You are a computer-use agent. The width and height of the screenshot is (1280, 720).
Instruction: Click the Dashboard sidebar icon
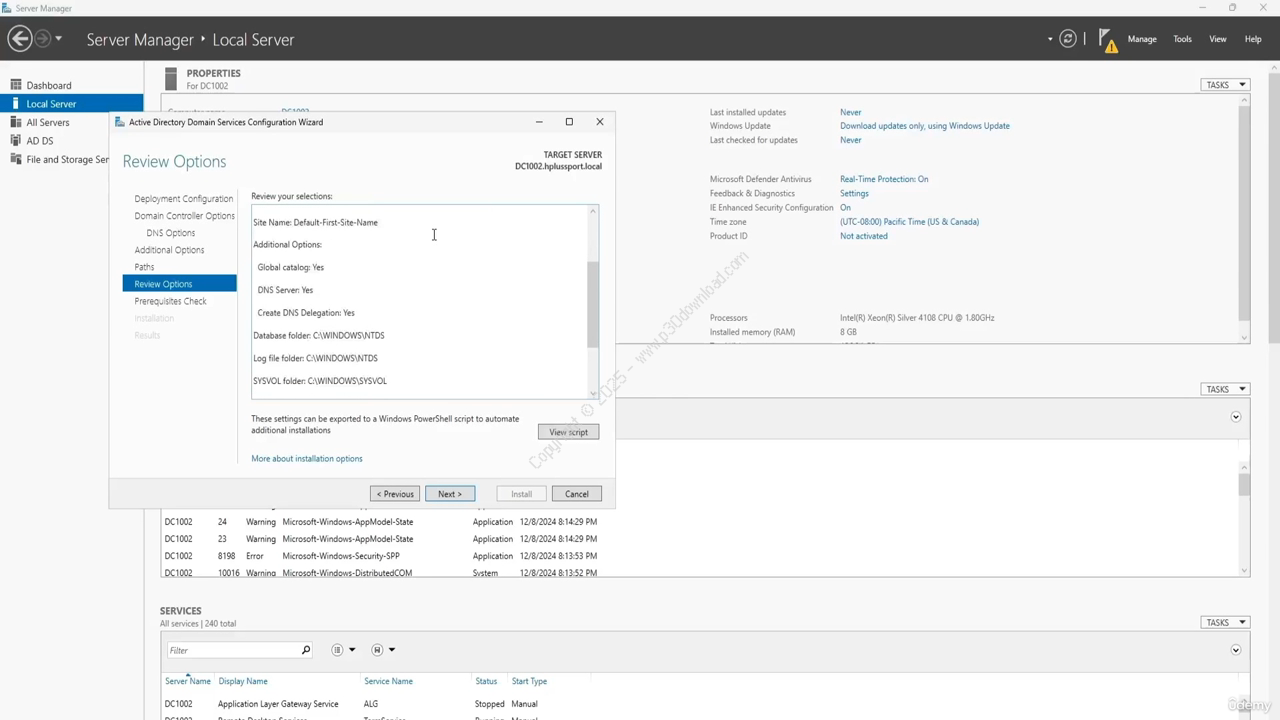click(15, 85)
